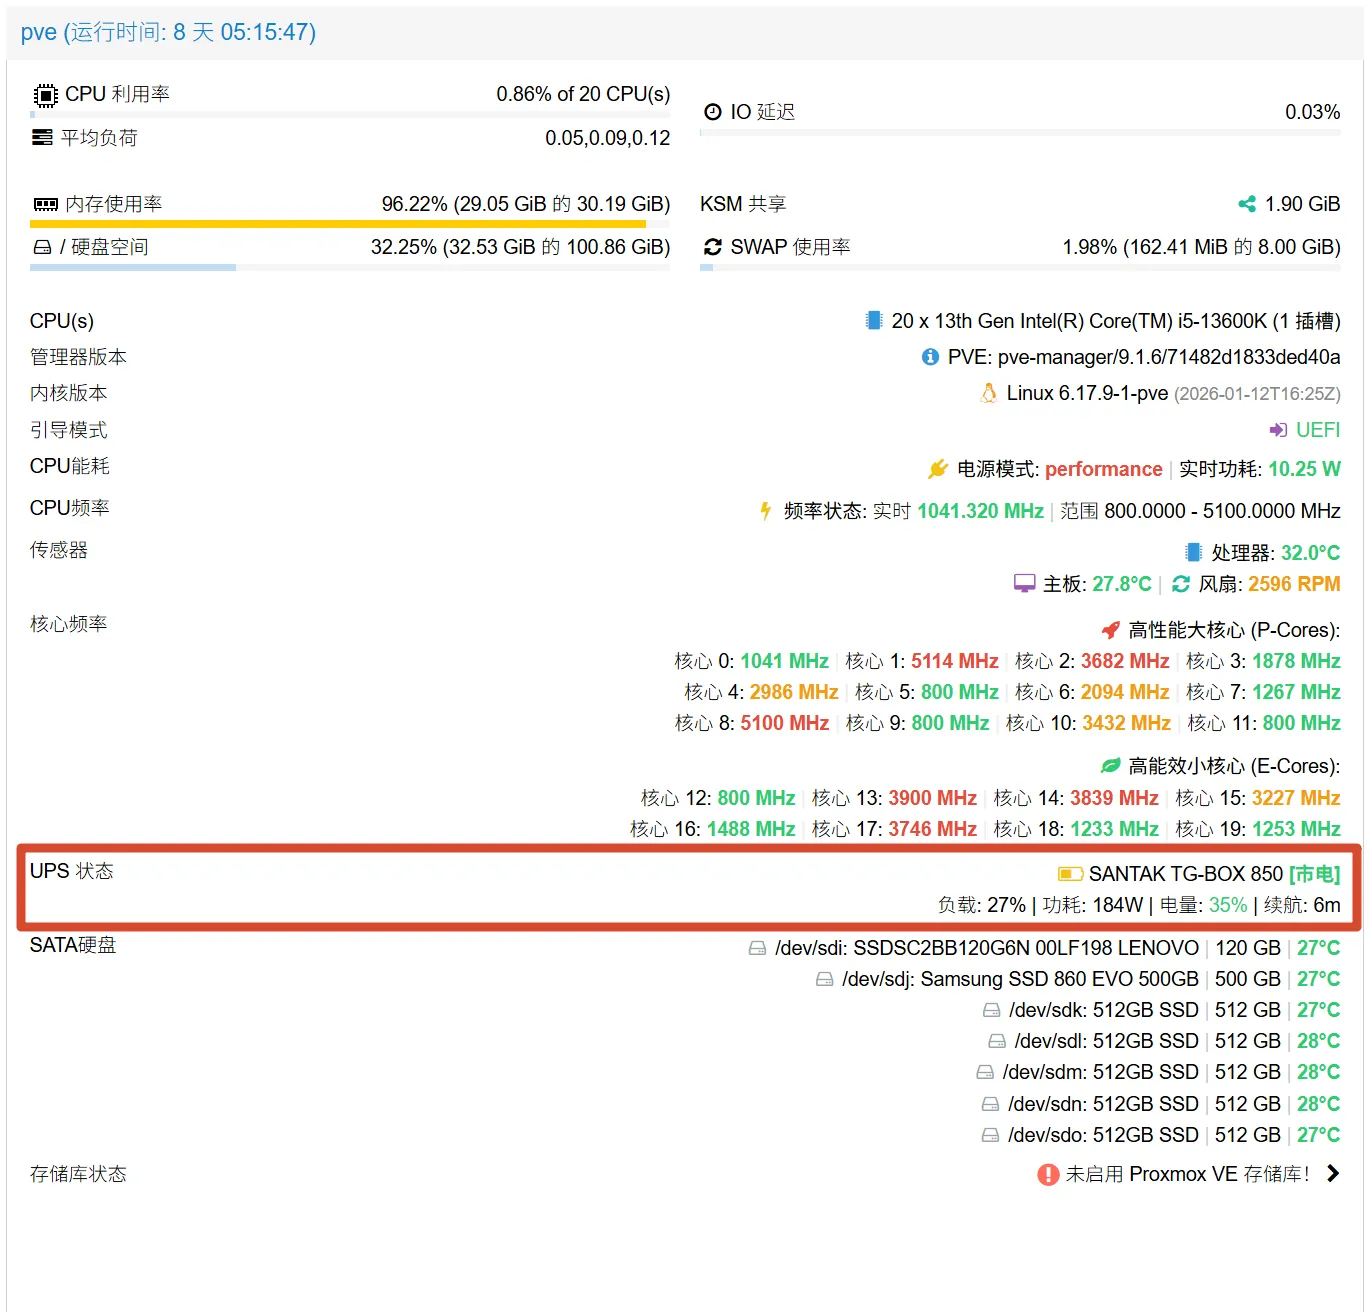
Task: Click the P-Cores rocket icon
Action: (1110, 630)
